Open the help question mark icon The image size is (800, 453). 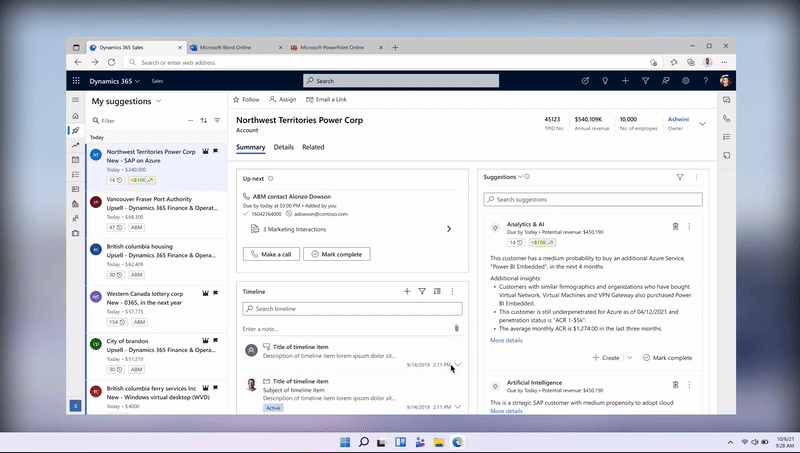click(705, 81)
